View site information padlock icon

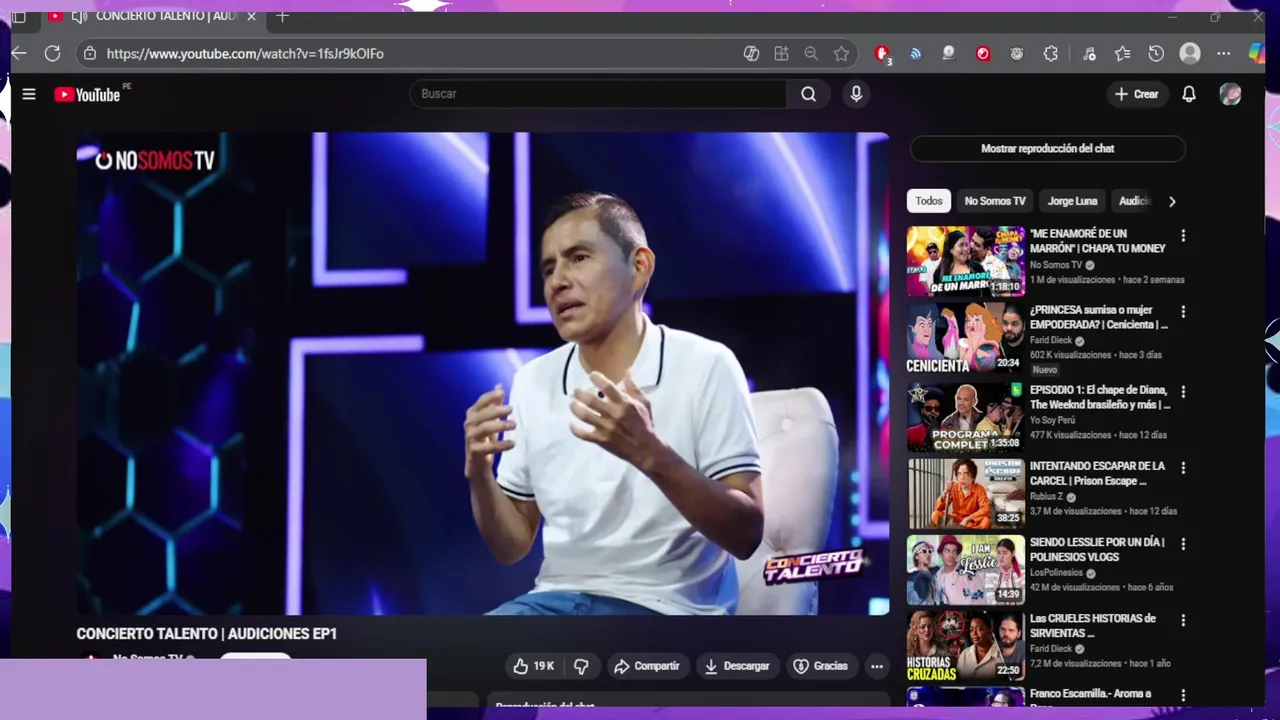[90, 54]
